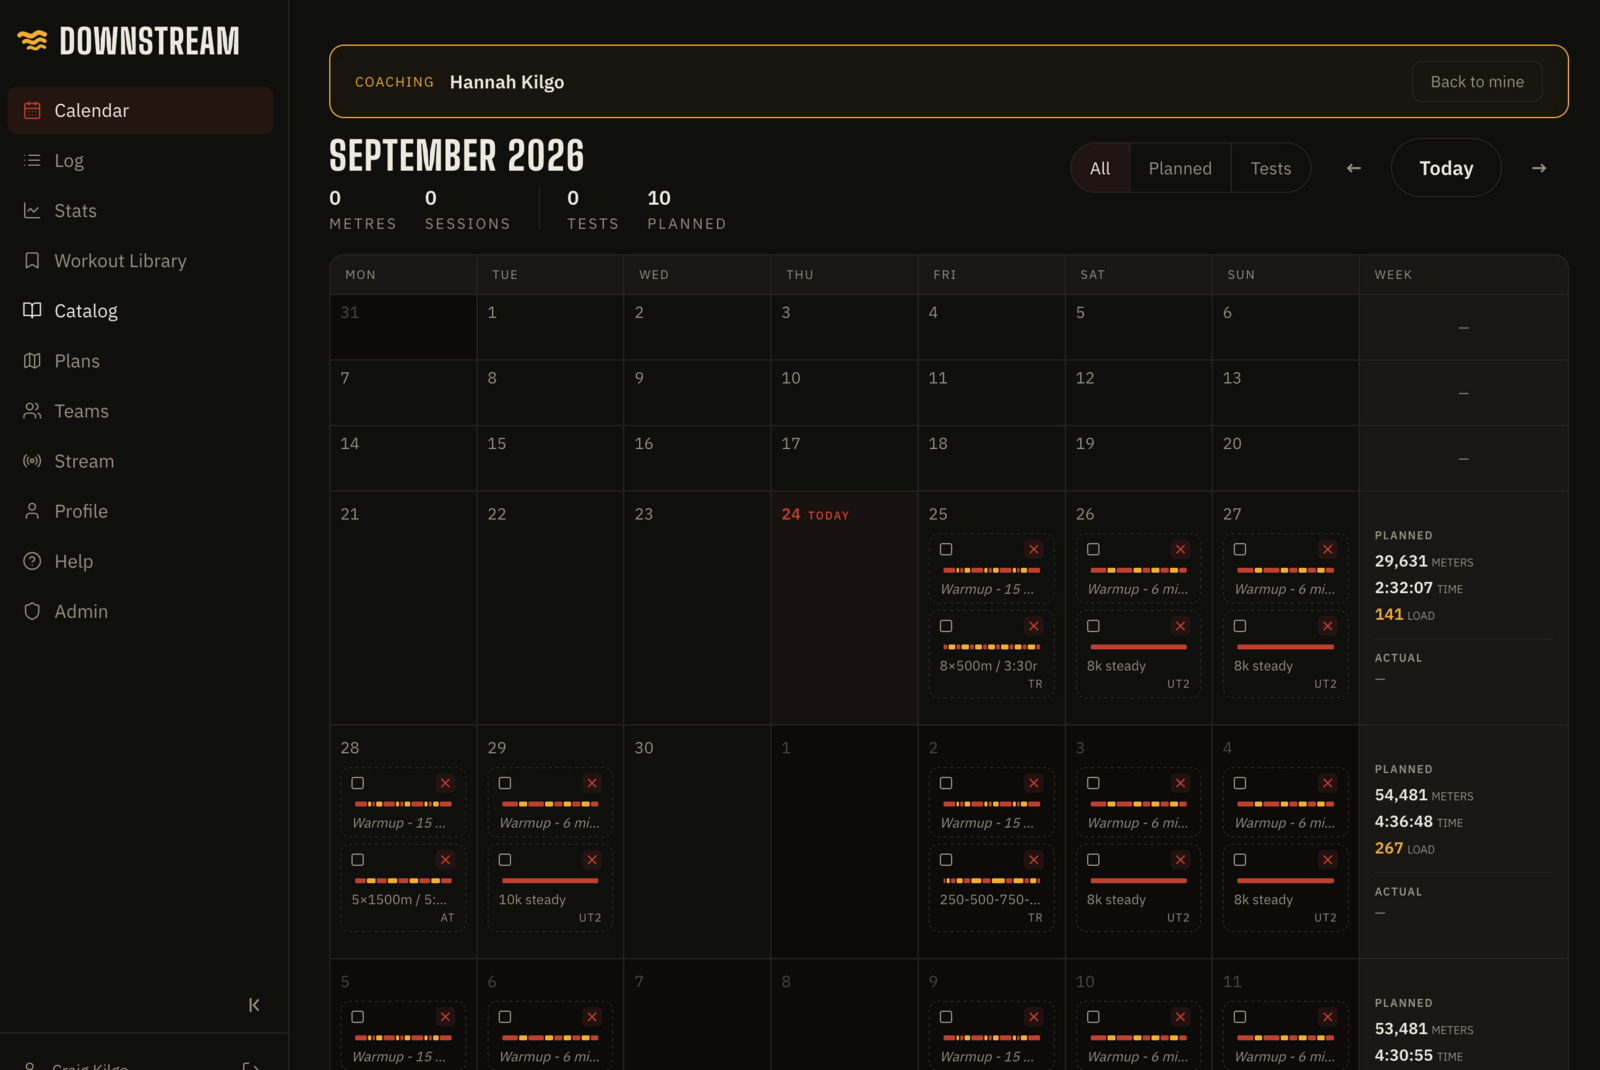Open the Calendar sidebar item
Screen dimensions: 1600x1070
point(140,110)
